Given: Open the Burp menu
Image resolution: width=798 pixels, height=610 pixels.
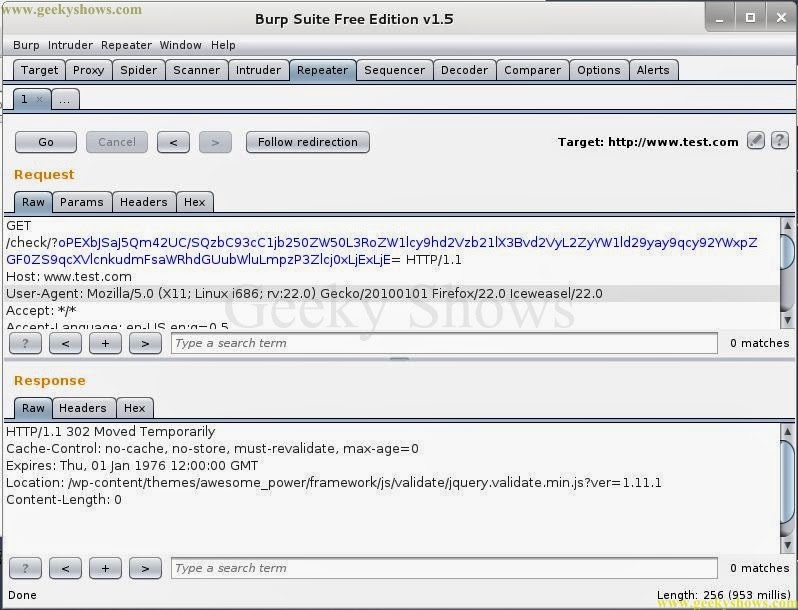Looking at the screenshot, I should 26,45.
